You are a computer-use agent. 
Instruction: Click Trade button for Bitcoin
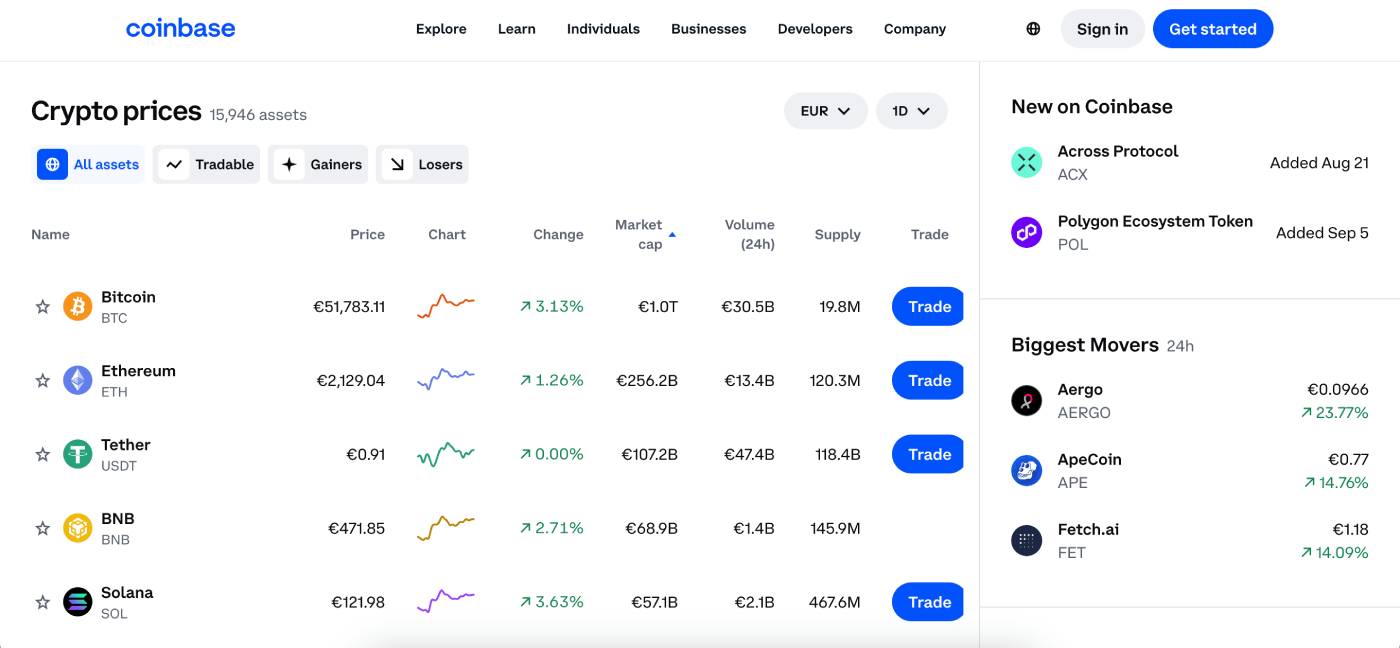[x=928, y=306]
